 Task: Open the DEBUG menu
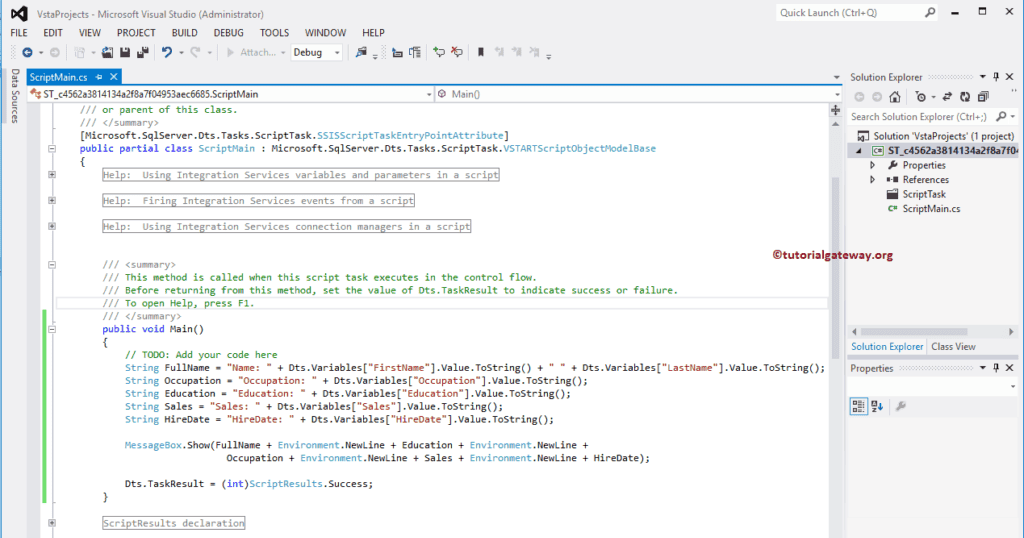[x=229, y=33]
